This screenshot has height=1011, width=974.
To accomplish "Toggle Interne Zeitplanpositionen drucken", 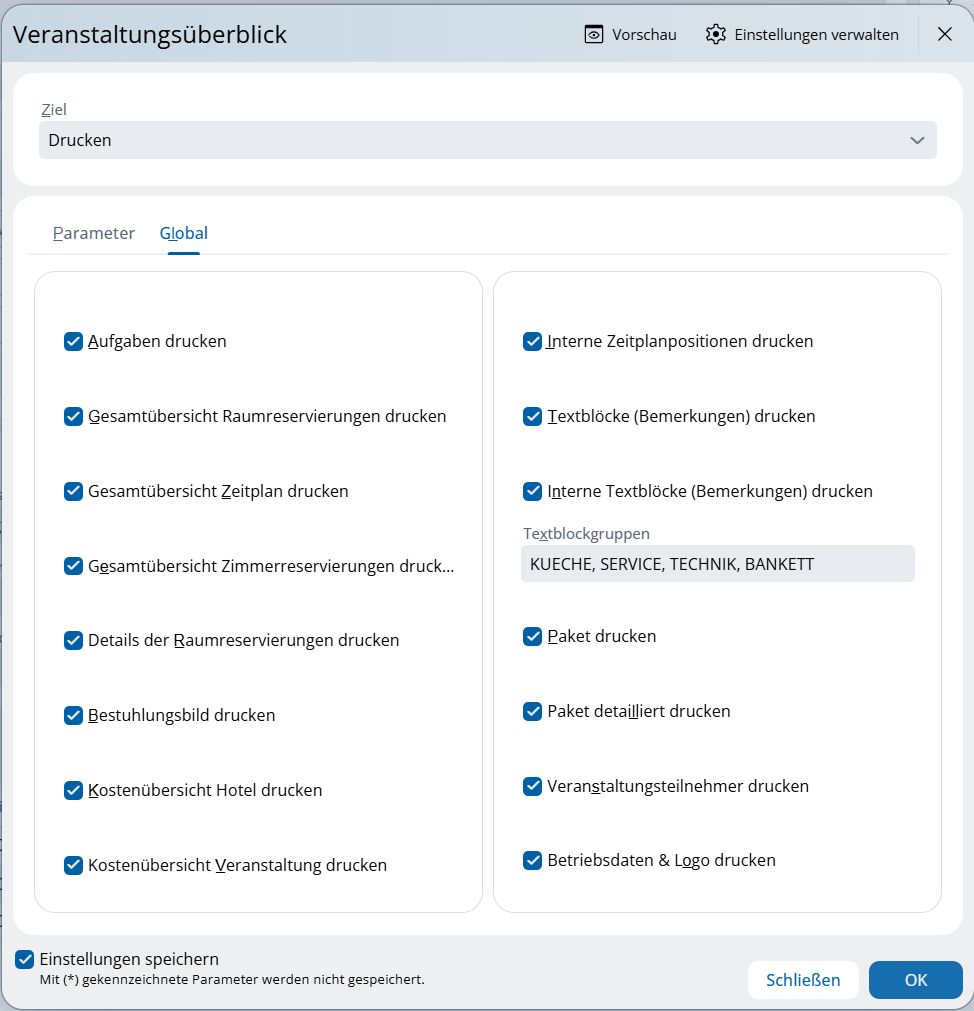I will click(x=532, y=341).
